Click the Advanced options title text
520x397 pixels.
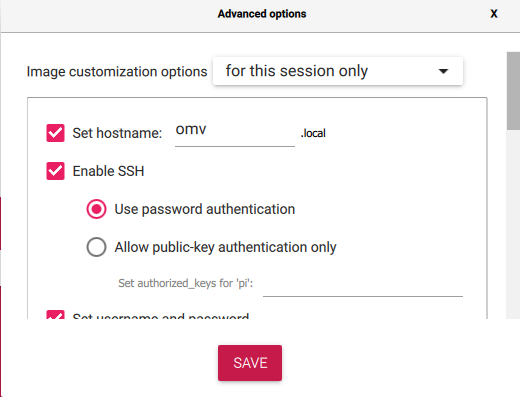pyautogui.click(x=262, y=14)
